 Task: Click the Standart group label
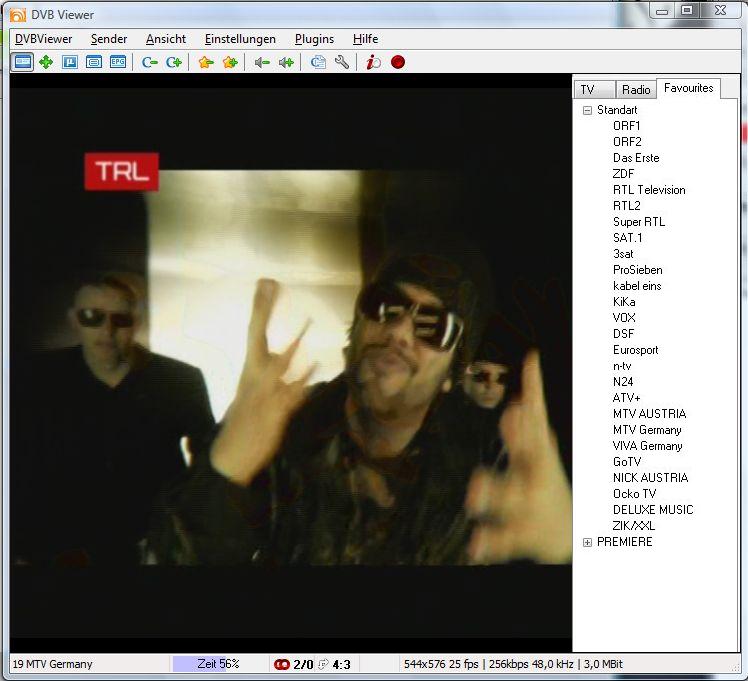click(x=617, y=110)
